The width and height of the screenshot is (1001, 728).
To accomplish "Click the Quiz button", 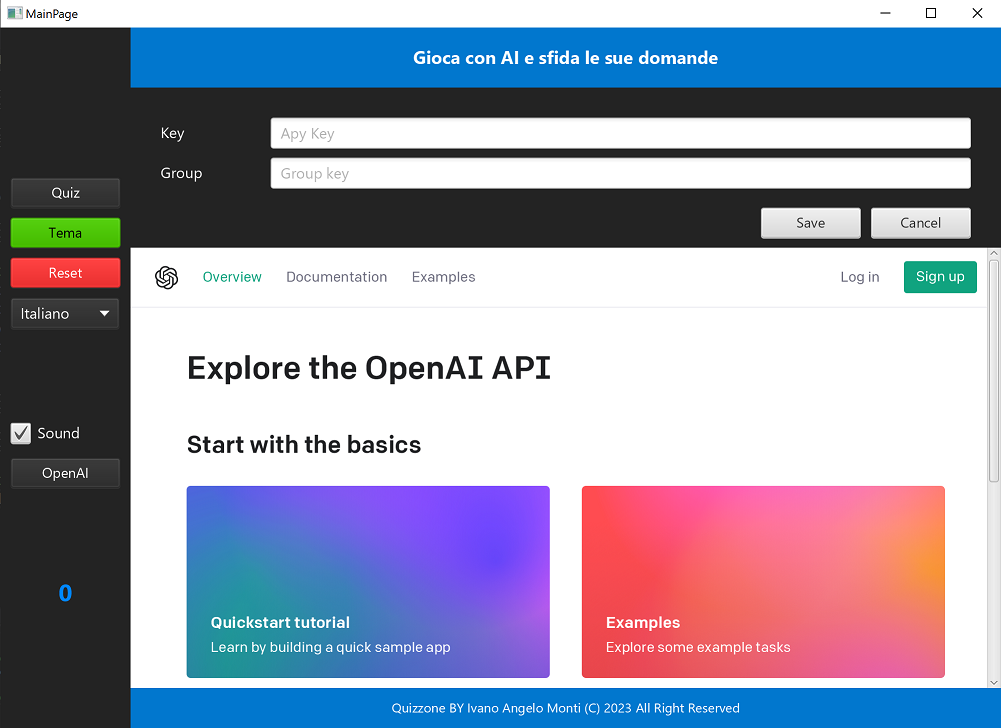I will [65, 193].
